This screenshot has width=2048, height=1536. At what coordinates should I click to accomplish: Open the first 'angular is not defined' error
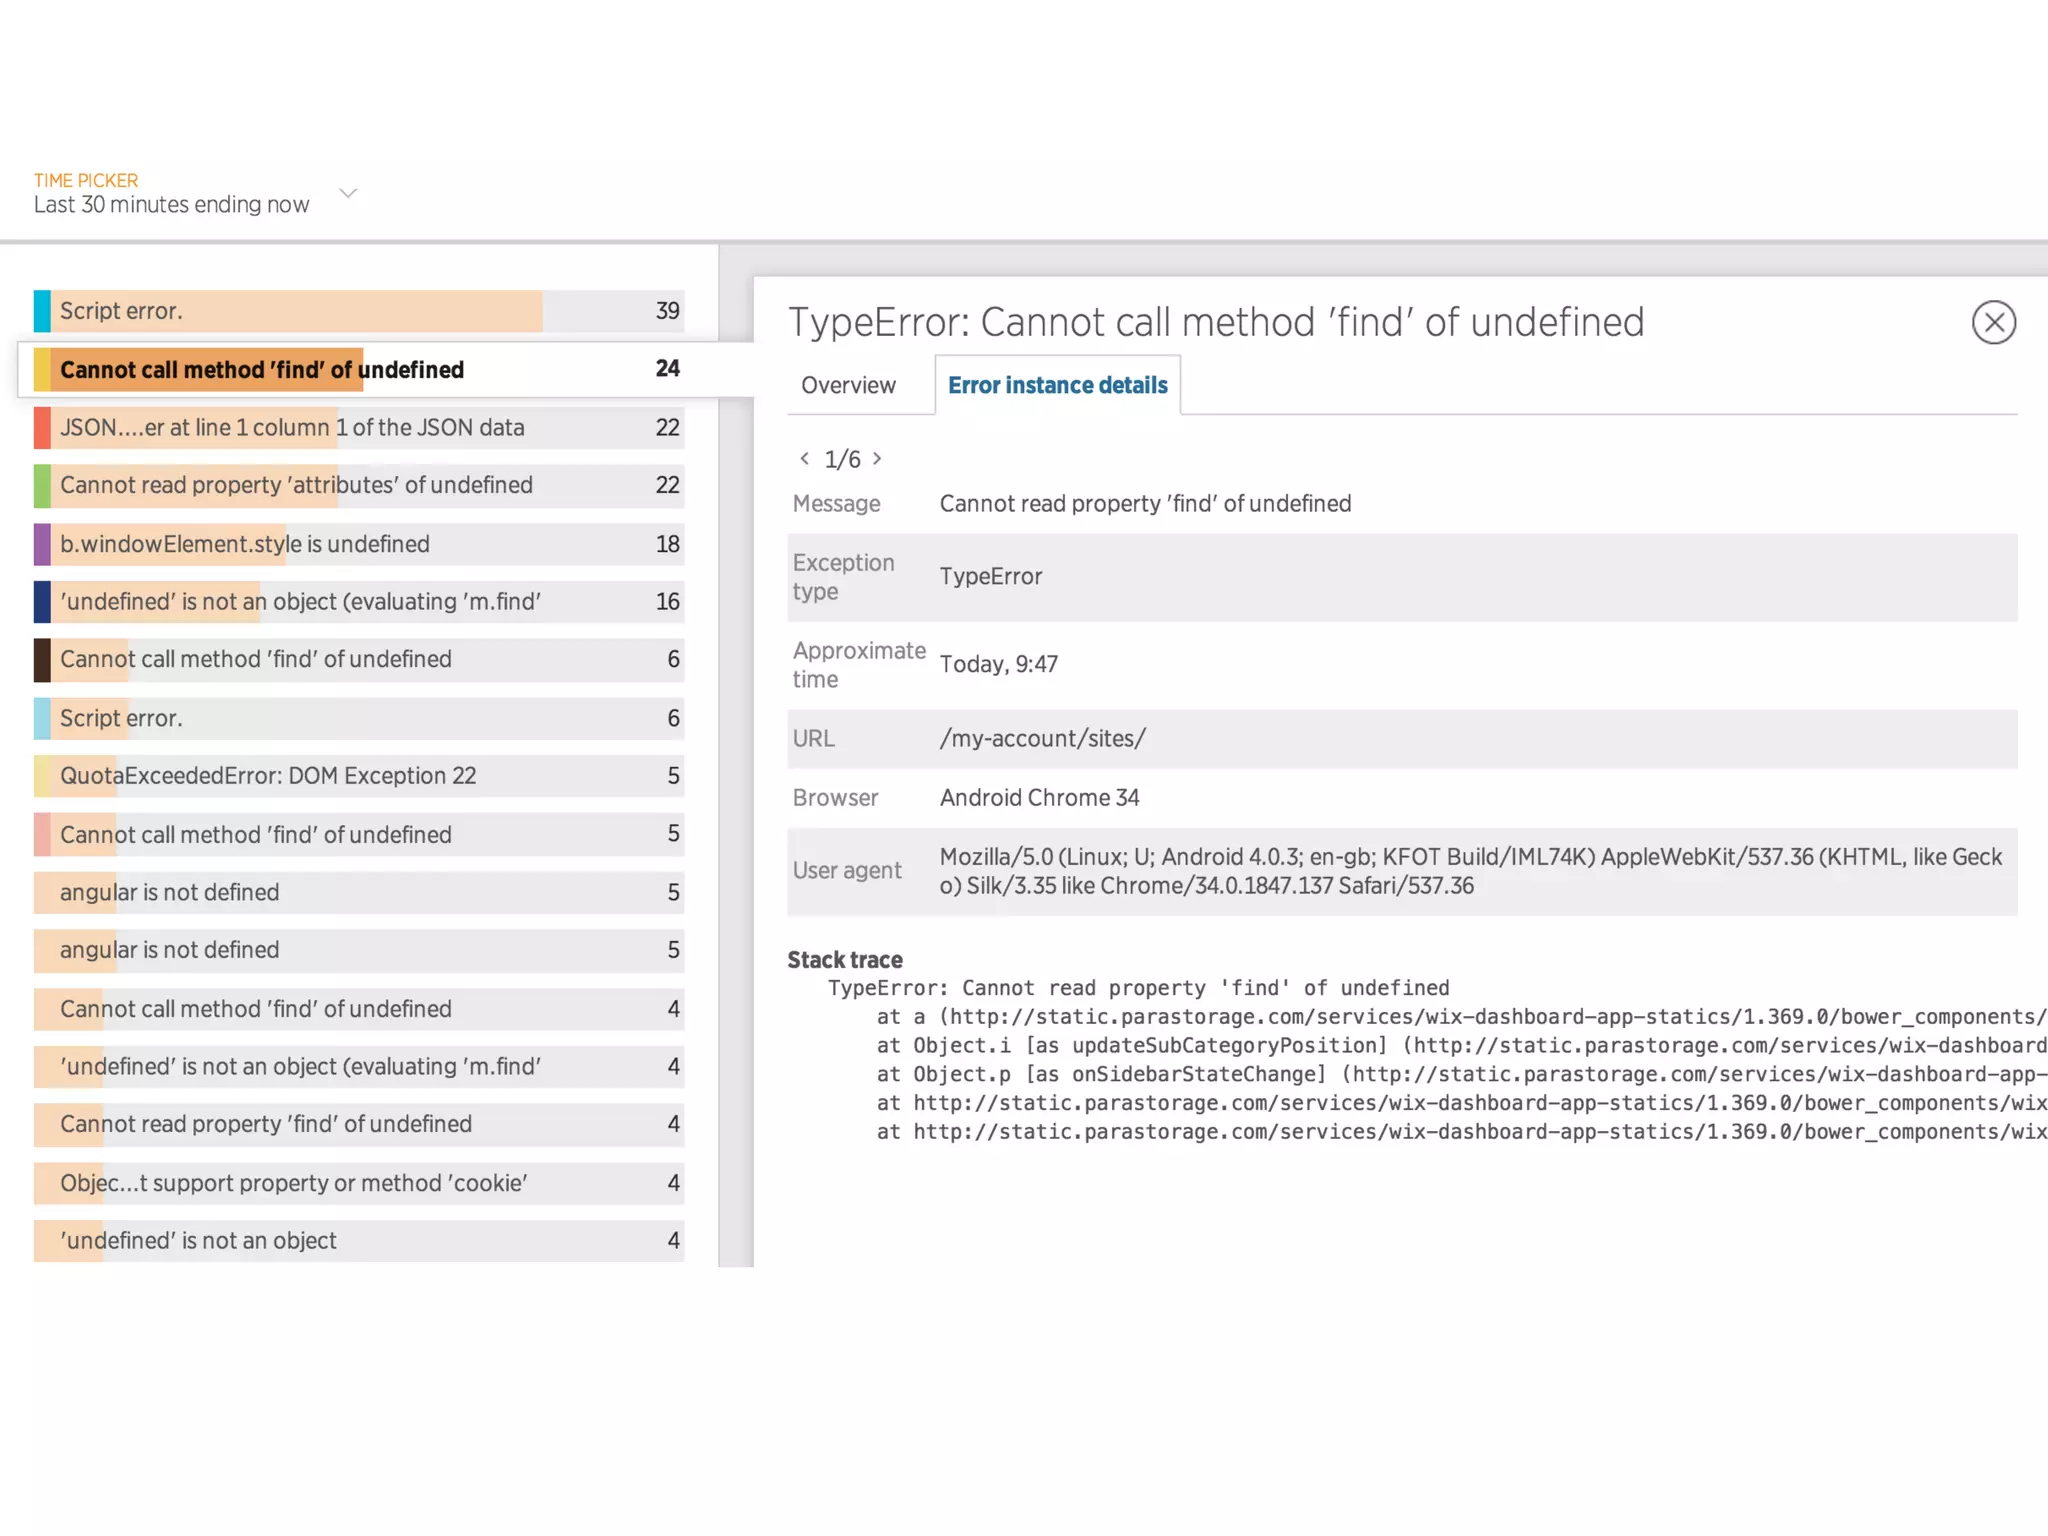(170, 892)
